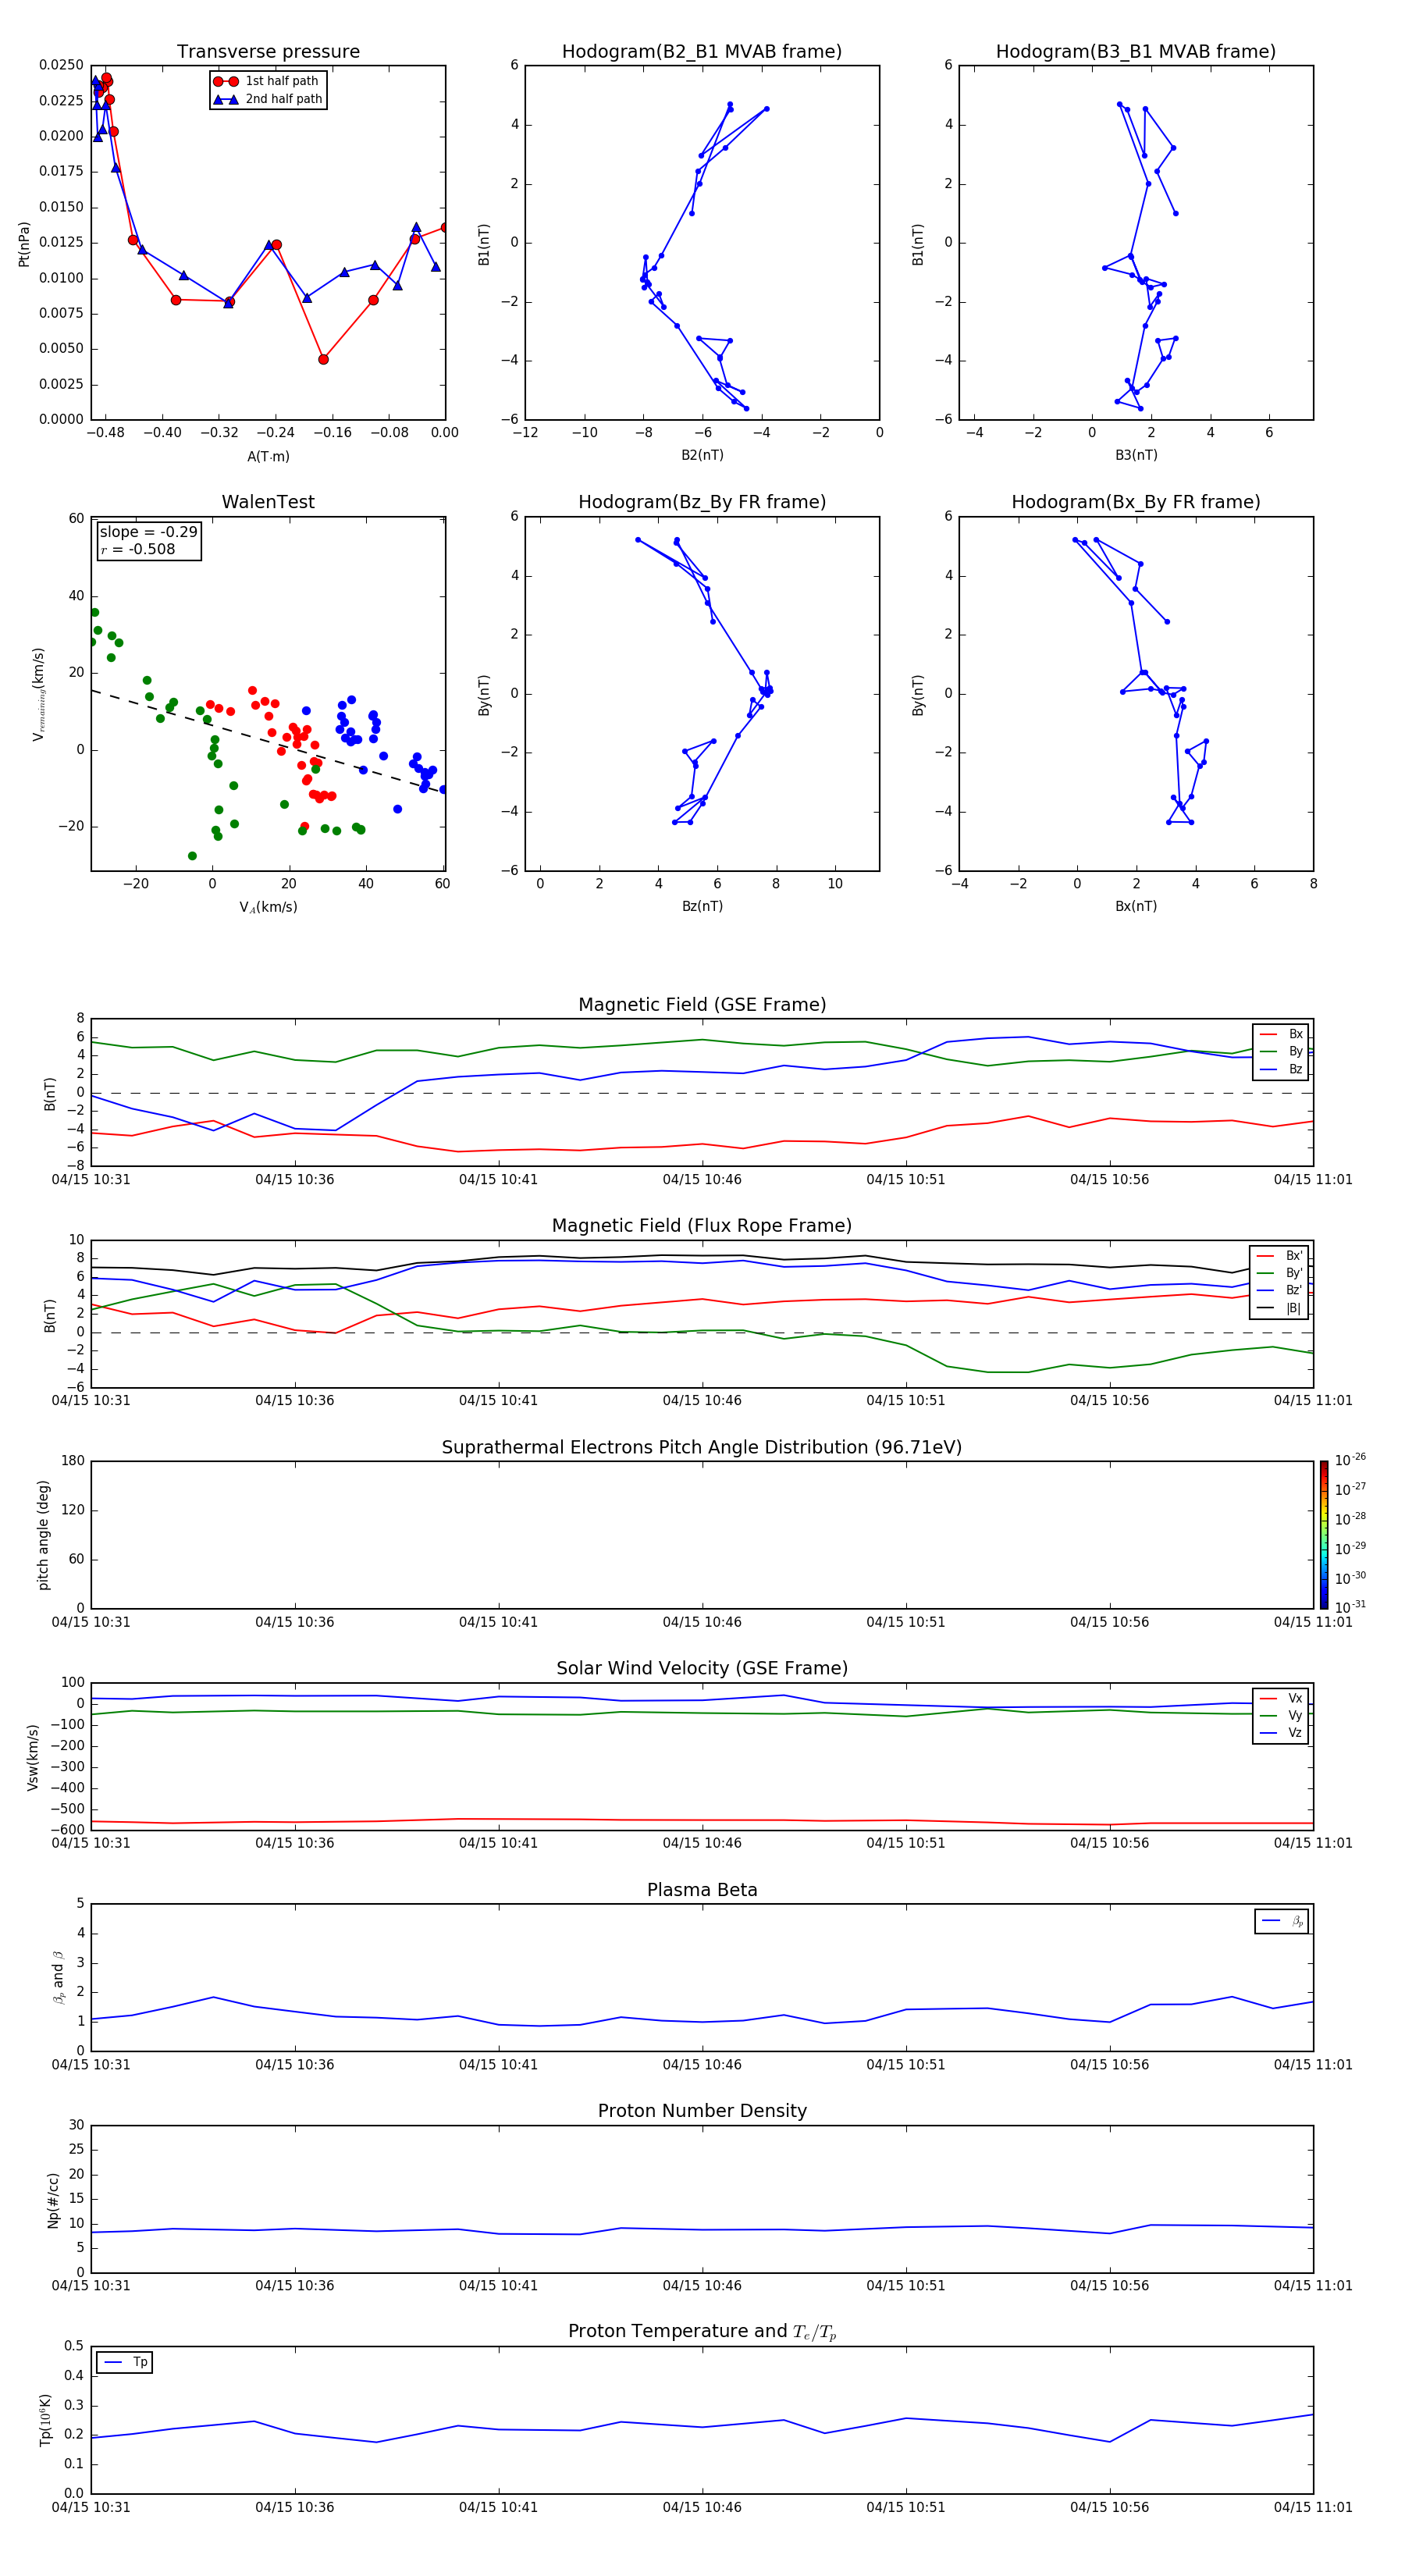Click the colorbar "10^-31" tick label

pyautogui.click(x=1350, y=1607)
